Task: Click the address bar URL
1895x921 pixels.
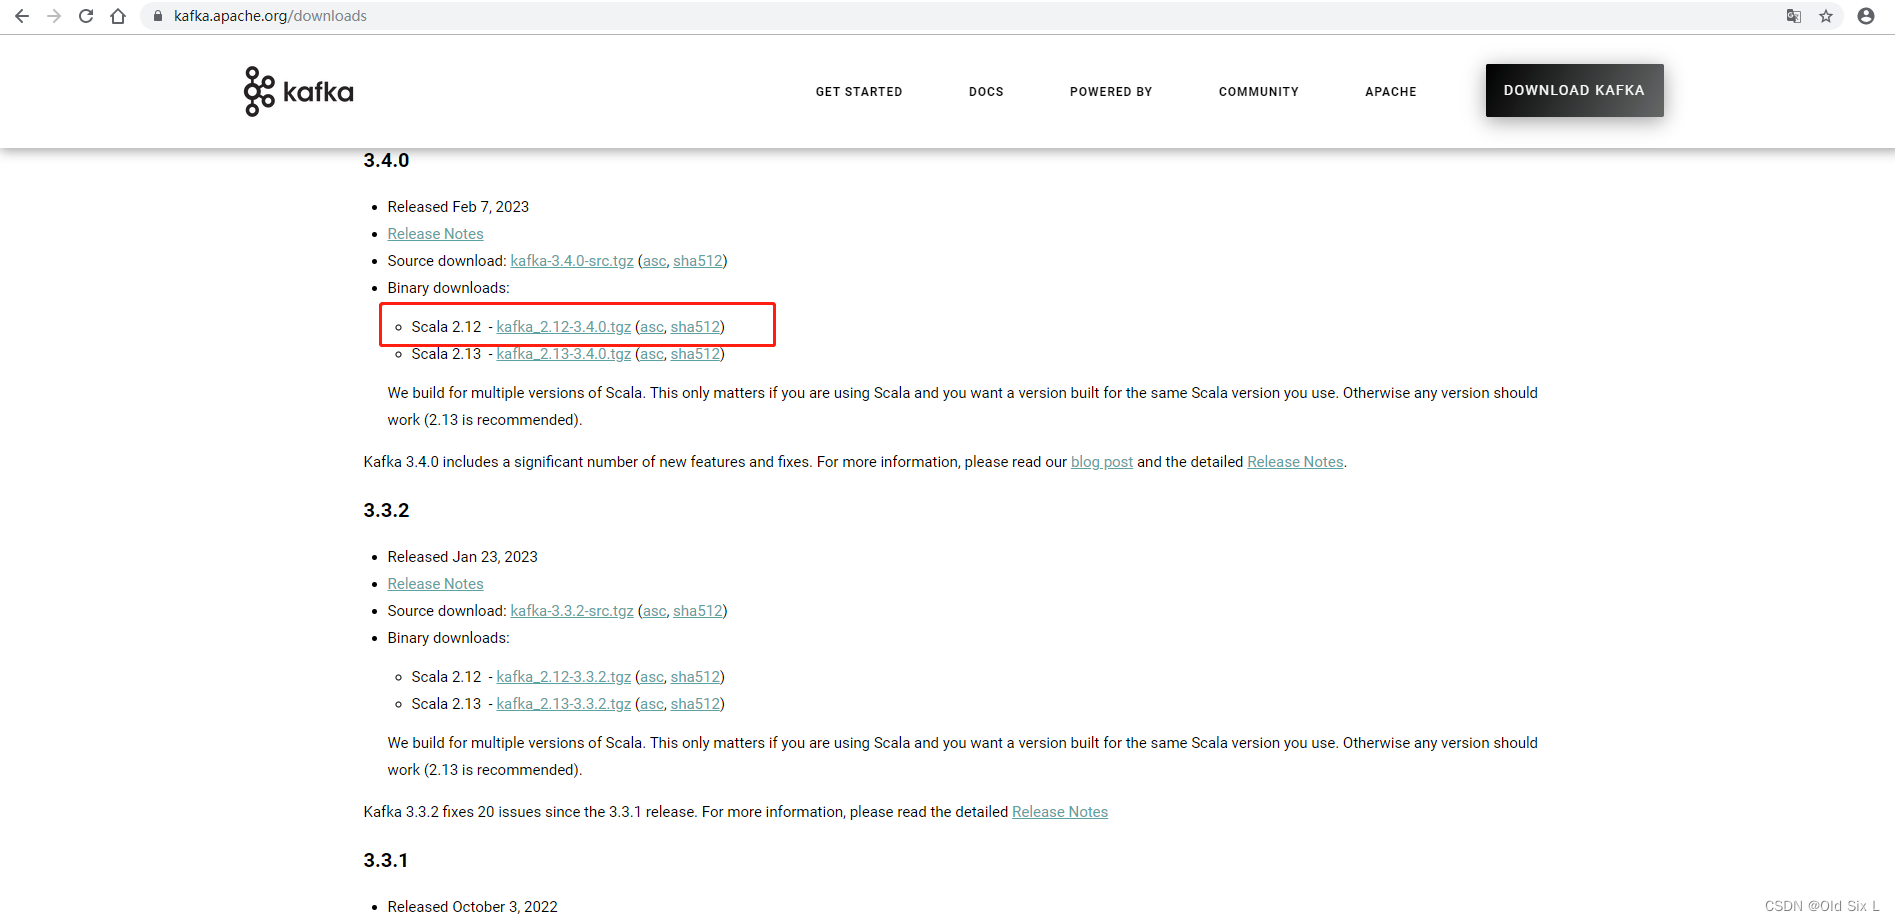Action: point(270,16)
